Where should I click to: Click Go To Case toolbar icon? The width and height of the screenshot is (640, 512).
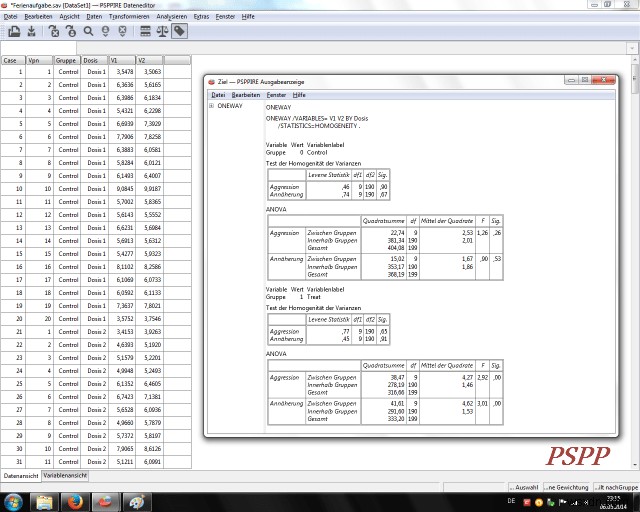(71, 31)
